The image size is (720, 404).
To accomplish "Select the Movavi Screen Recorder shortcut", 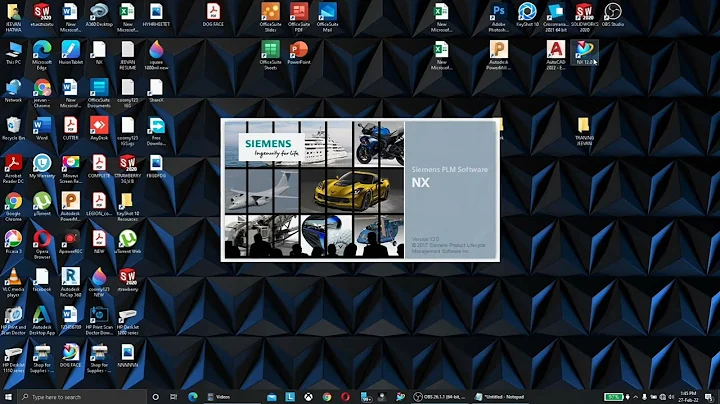I will (70, 169).
